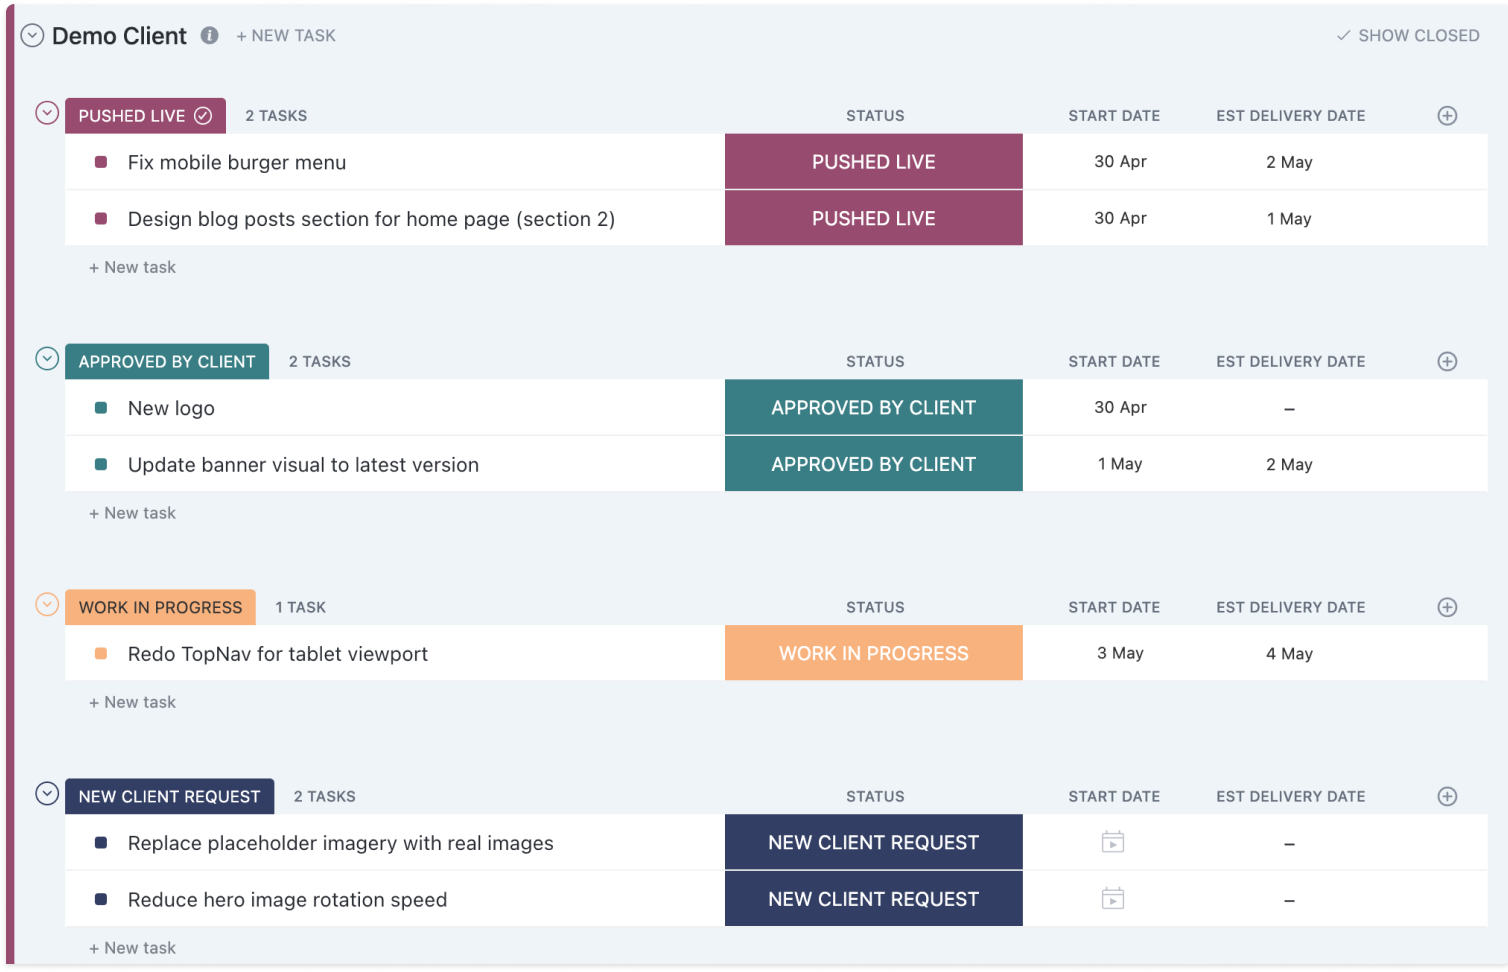Open status cell for Update banner visual

pos(873,464)
